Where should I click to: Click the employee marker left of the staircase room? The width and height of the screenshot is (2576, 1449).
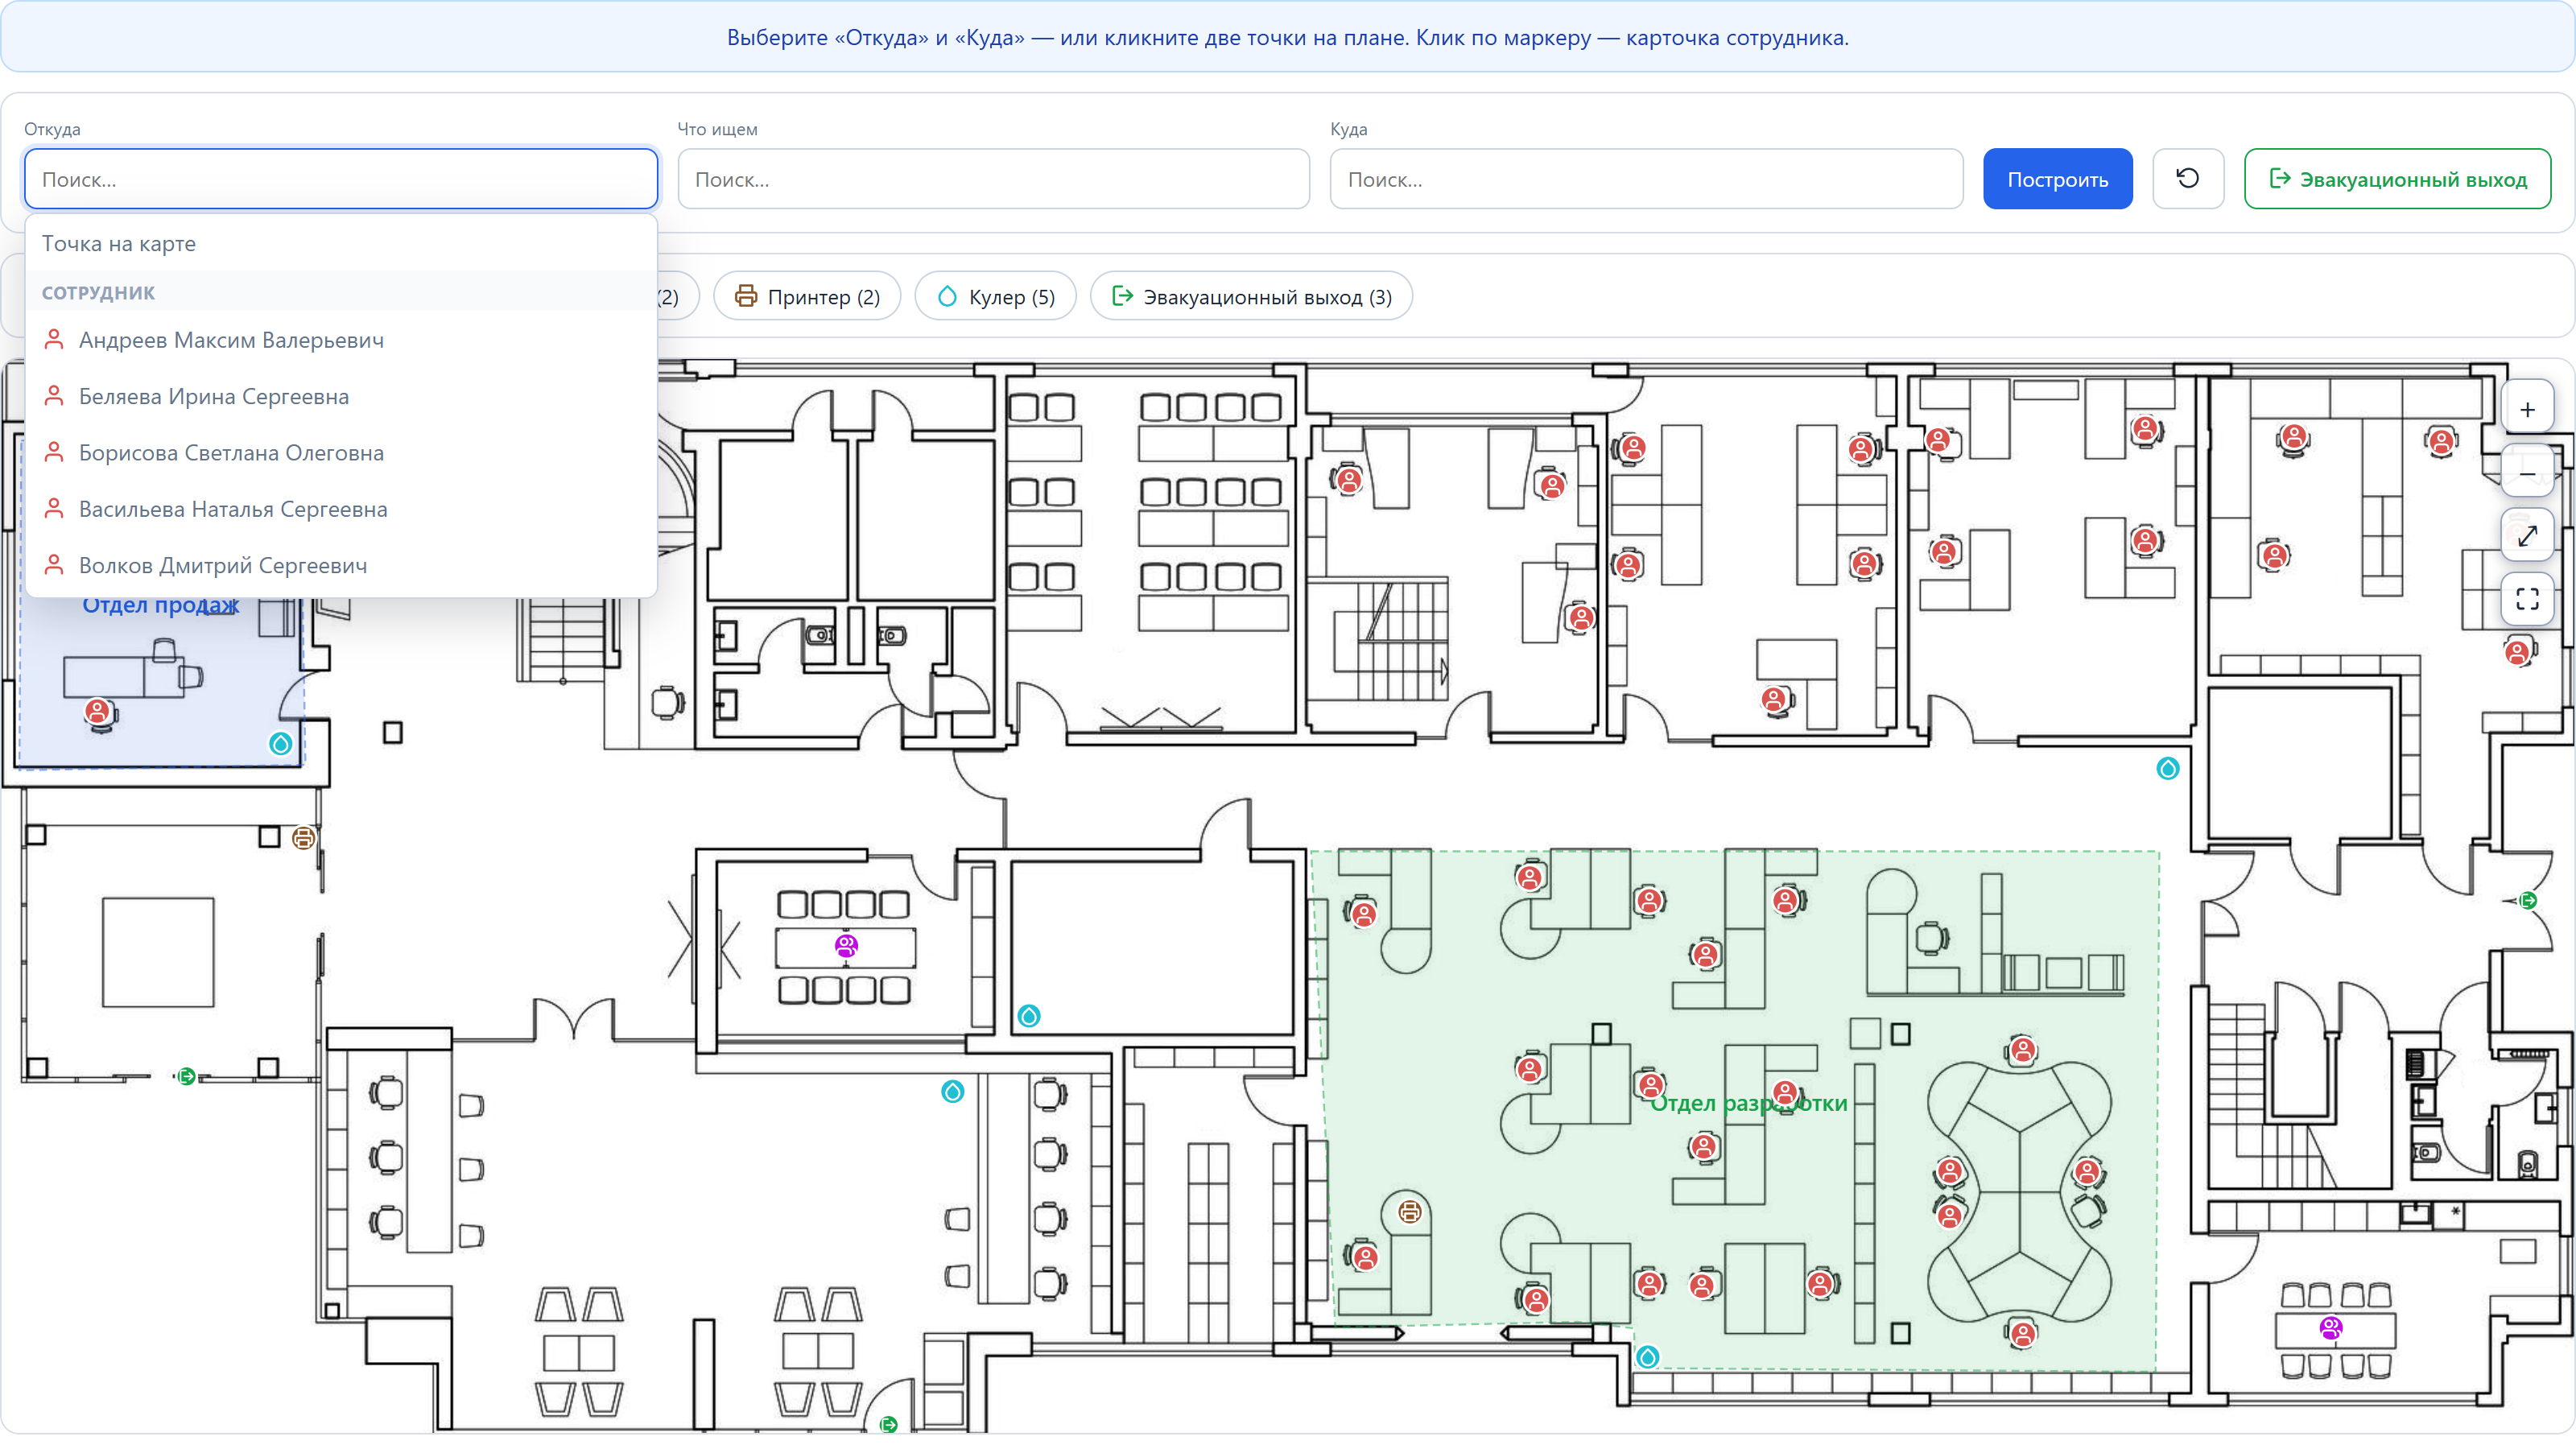(1349, 480)
